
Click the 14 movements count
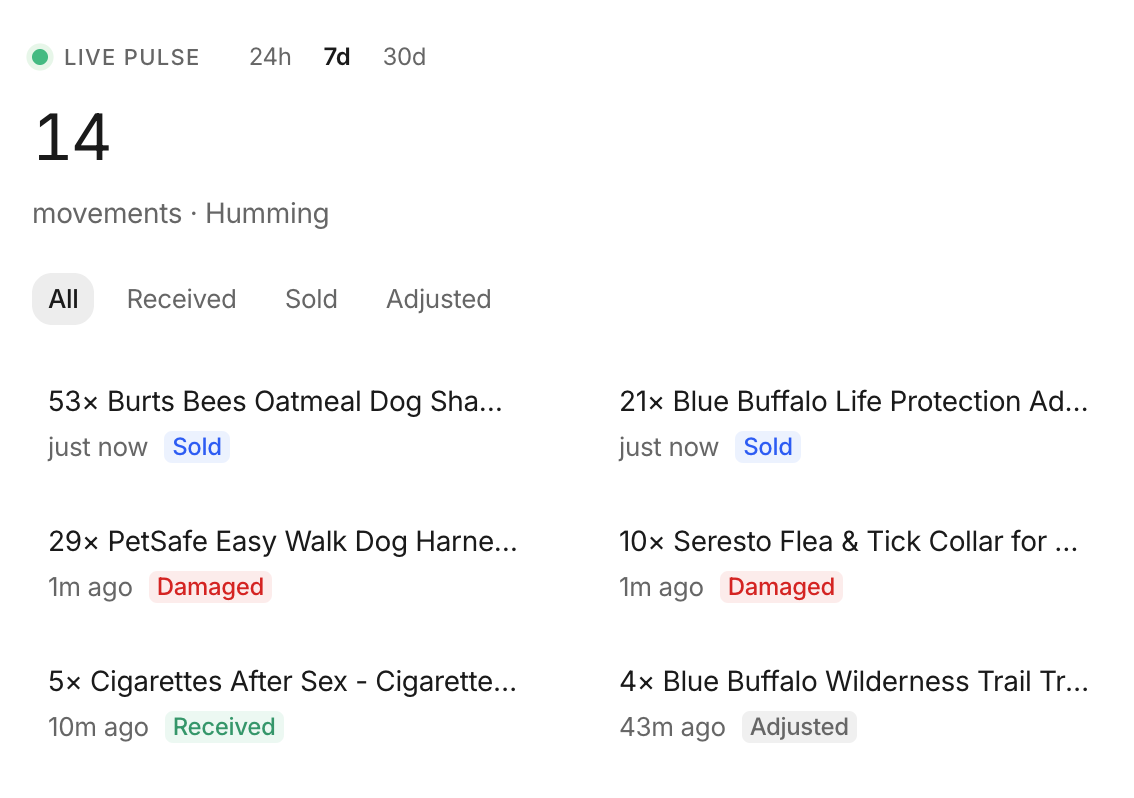pos(72,138)
